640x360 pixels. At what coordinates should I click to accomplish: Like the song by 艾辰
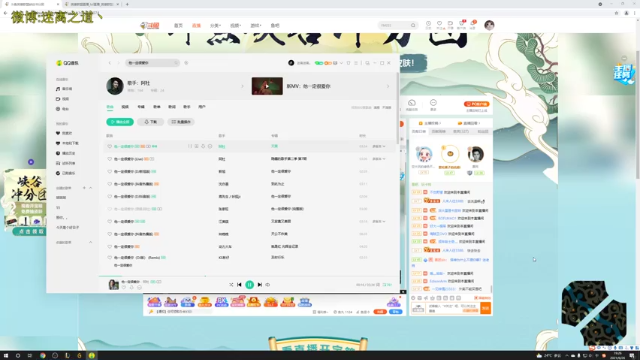click(109, 221)
